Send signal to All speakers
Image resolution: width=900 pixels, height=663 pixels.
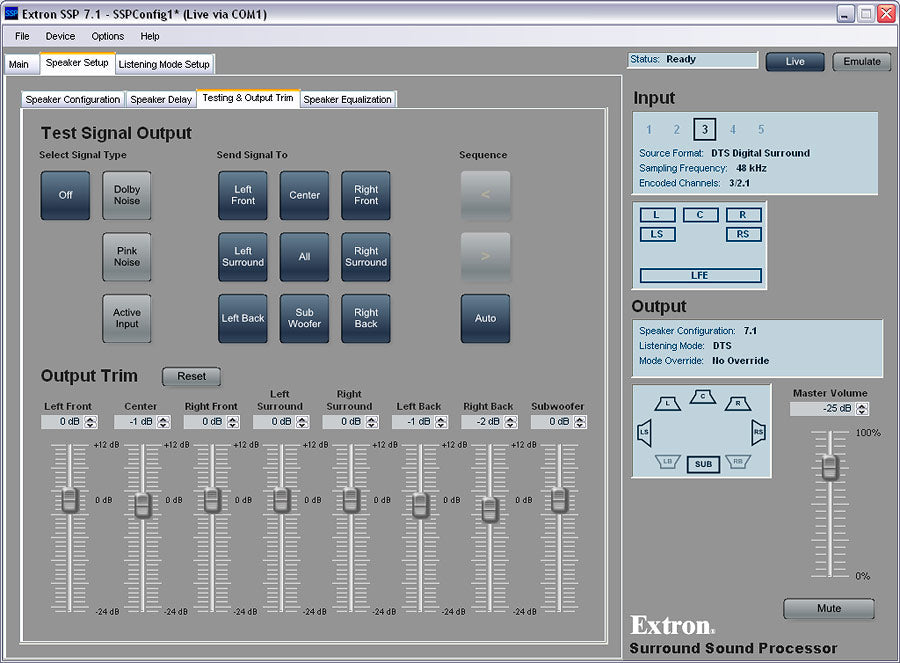pos(304,257)
